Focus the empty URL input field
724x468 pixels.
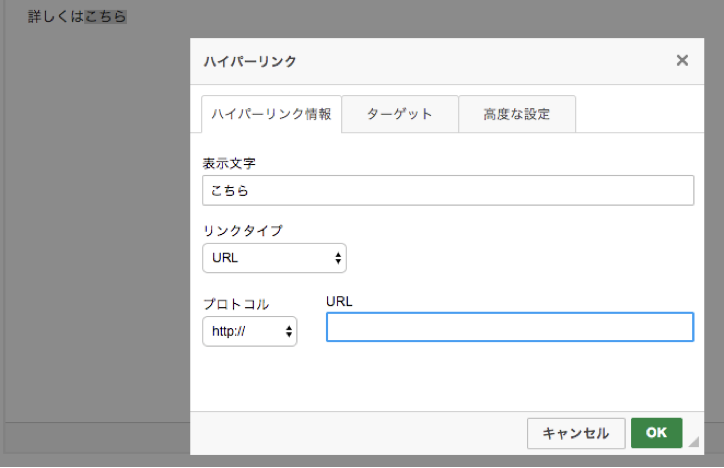point(509,327)
